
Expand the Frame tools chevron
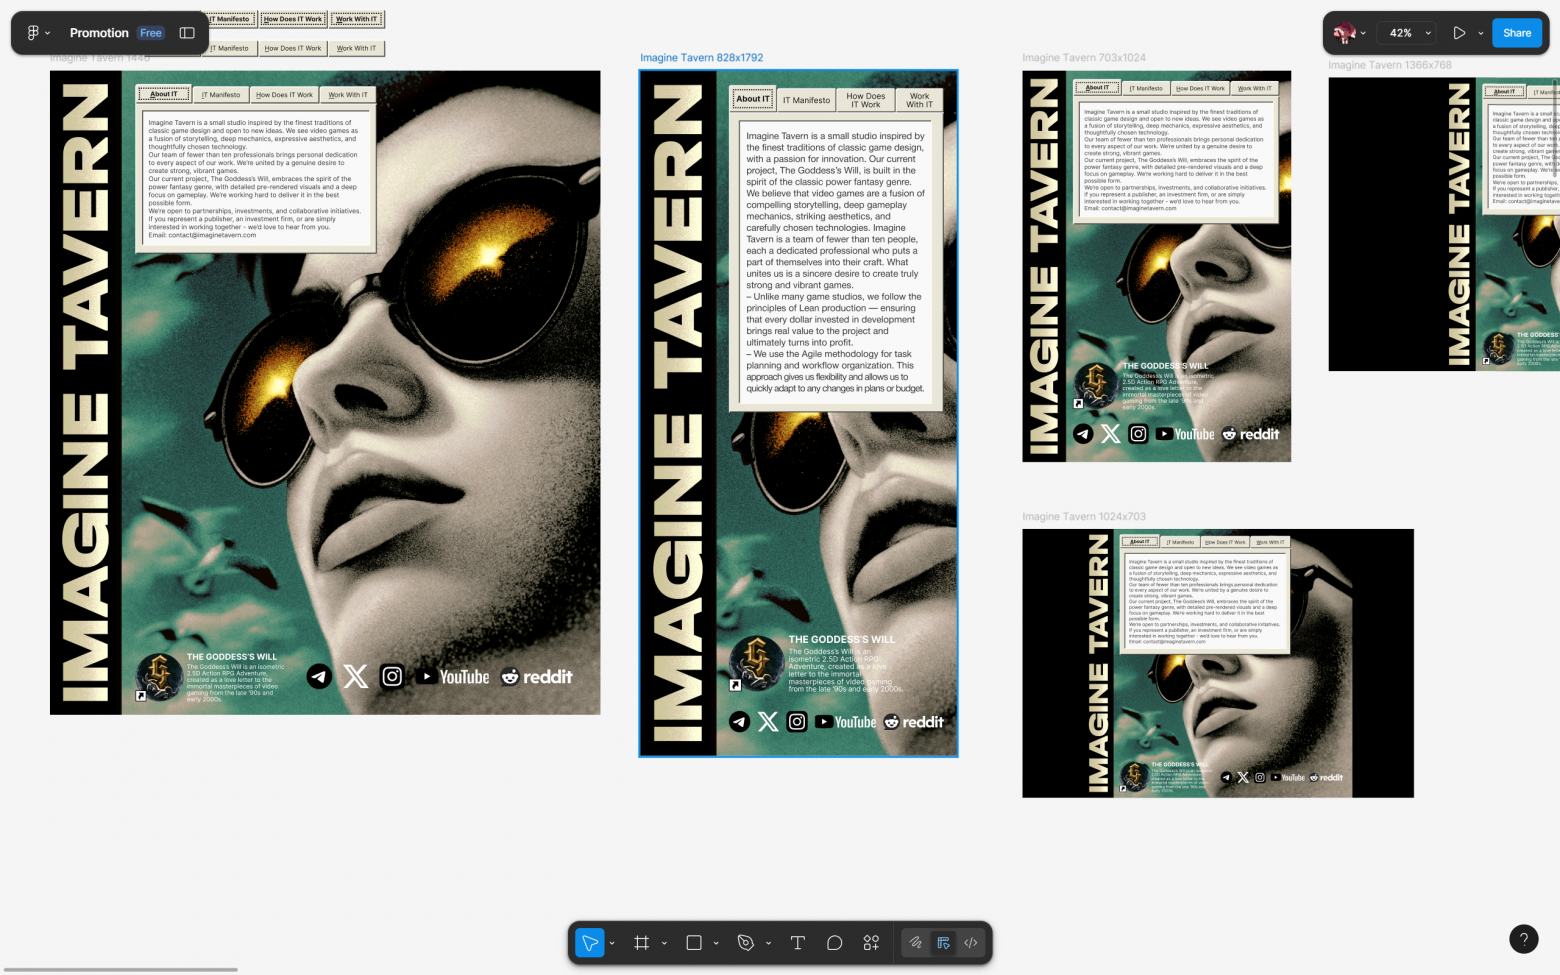(x=664, y=943)
